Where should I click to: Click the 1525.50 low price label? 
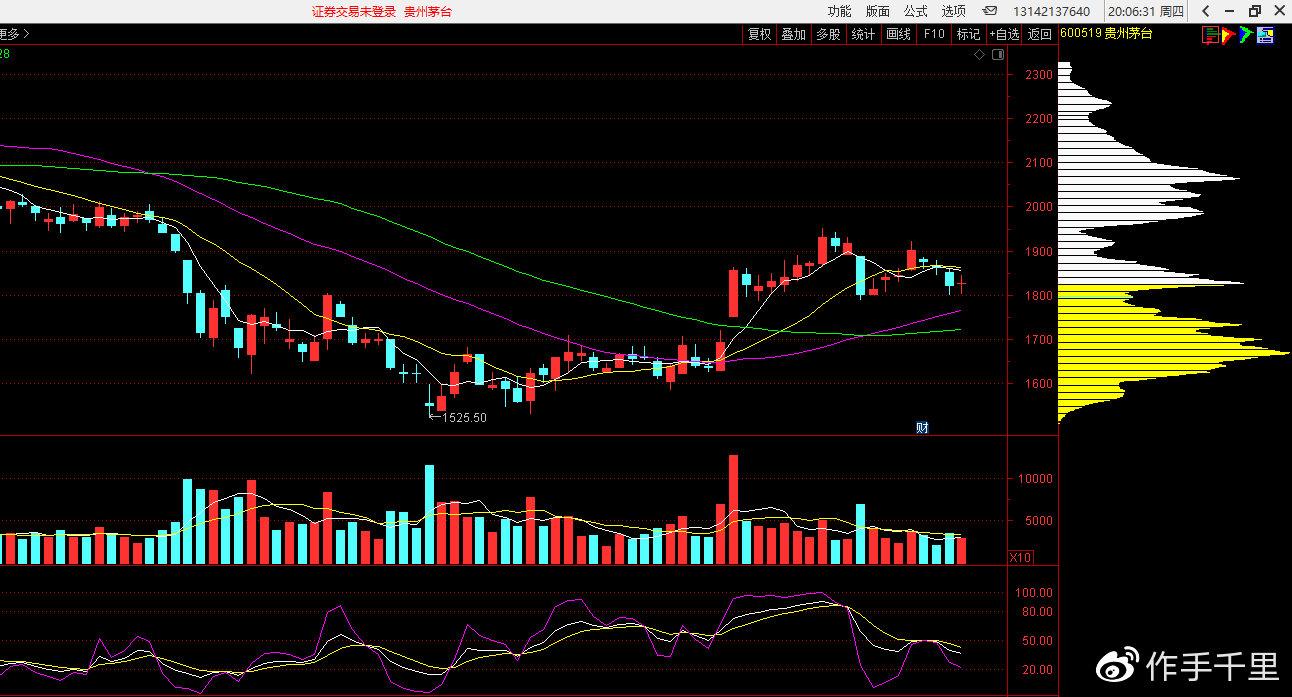tap(465, 418)
